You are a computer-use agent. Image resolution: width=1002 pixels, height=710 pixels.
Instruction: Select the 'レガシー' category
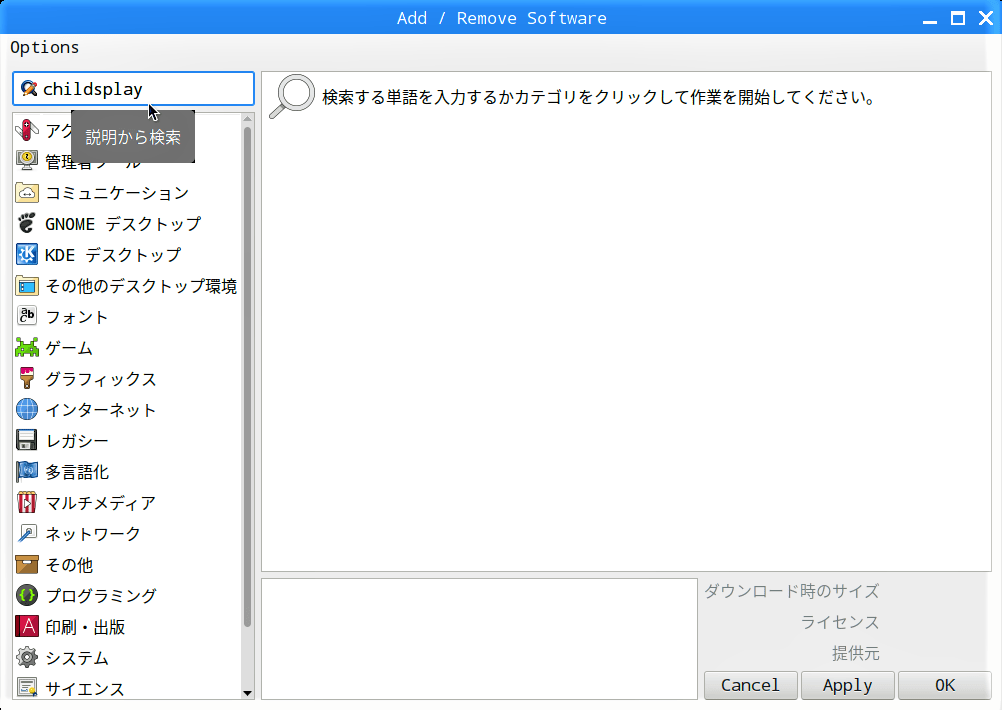(128, 440)
